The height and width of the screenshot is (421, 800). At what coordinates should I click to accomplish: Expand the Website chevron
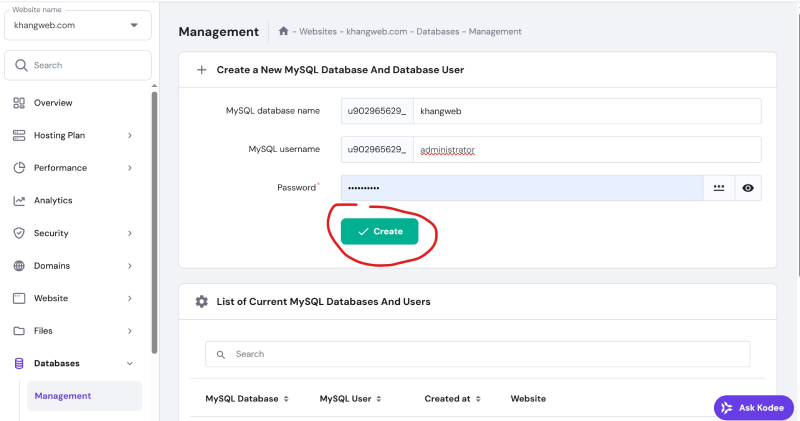[x=130, y=299]
